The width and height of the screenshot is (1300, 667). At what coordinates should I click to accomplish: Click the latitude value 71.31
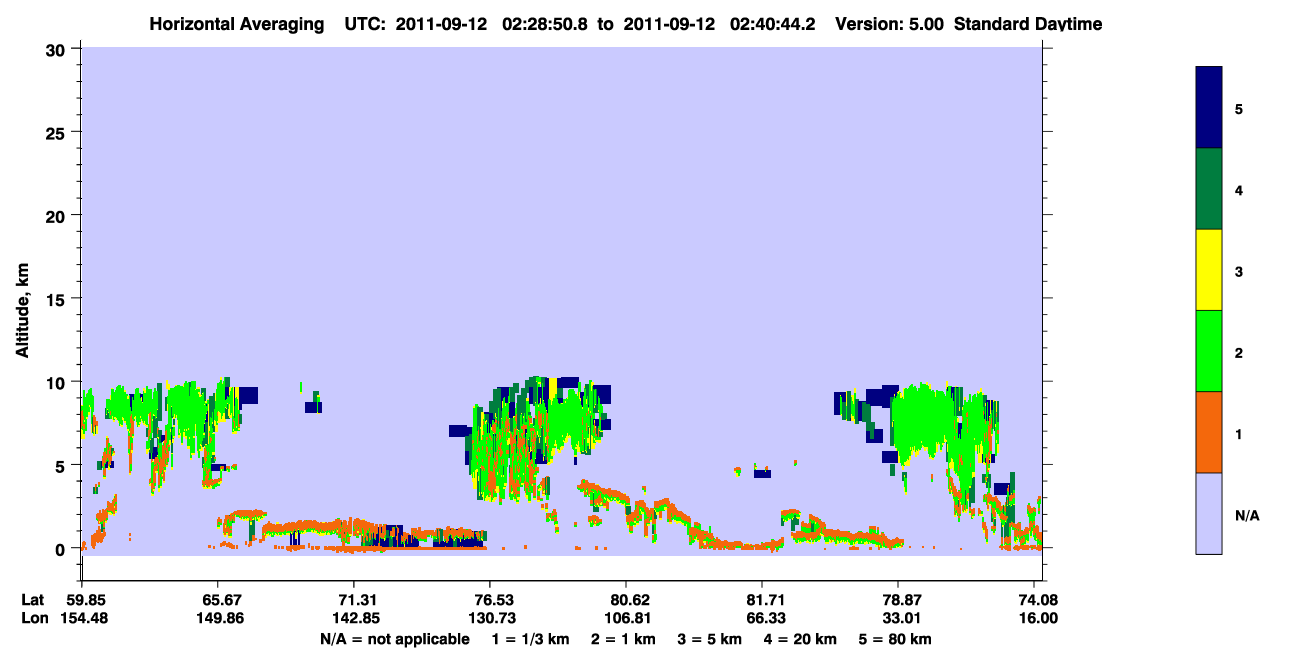(x=354, y=600)
